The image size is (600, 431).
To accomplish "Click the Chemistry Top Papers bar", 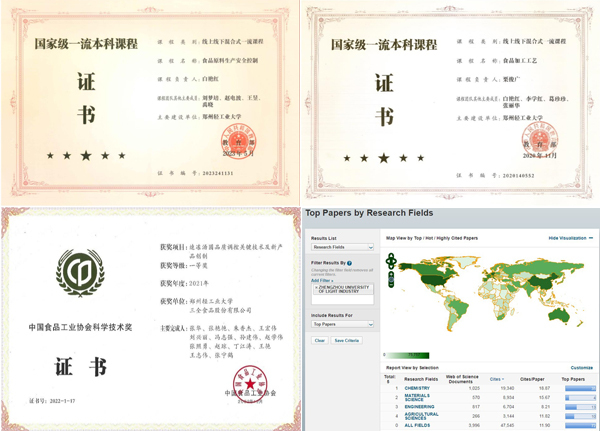I will (579, 389).
